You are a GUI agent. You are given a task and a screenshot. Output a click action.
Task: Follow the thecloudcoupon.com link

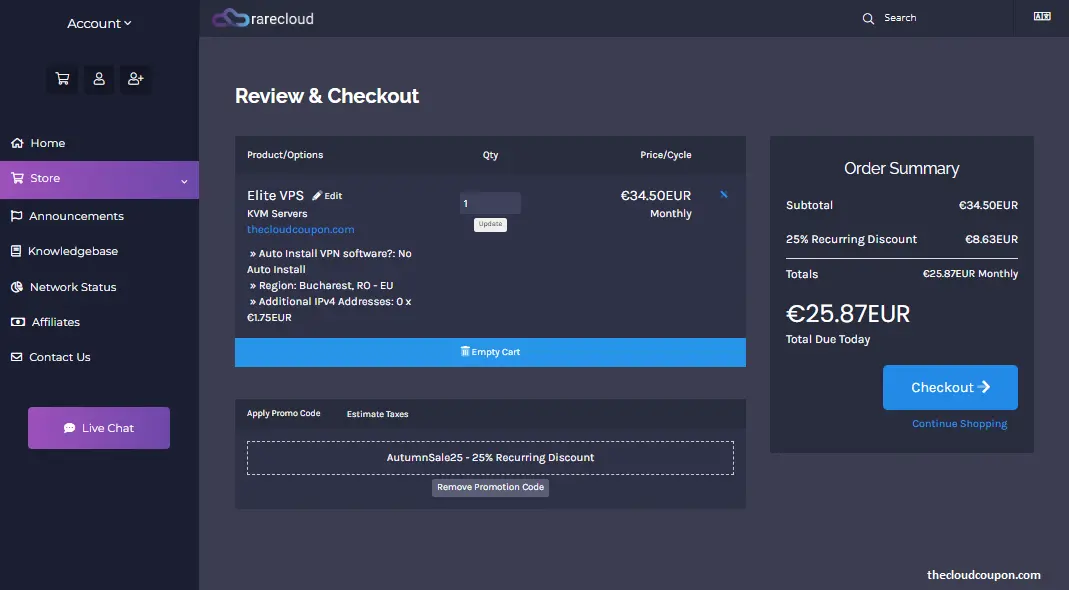tap(301, 229)
